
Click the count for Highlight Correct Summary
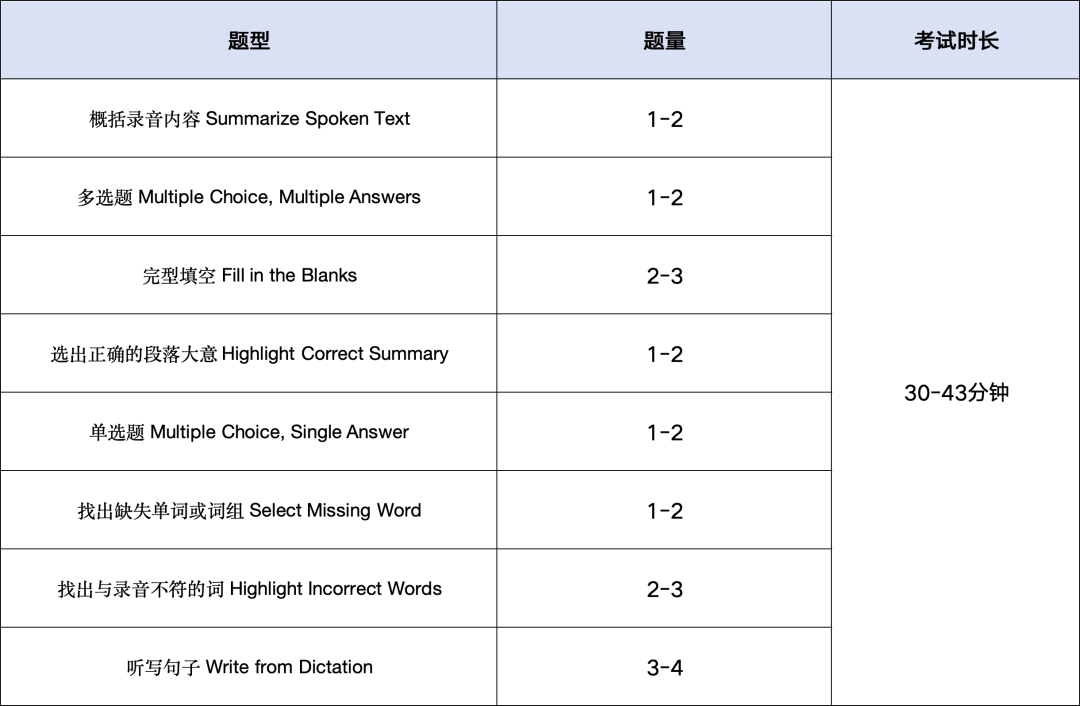point(664,353)
